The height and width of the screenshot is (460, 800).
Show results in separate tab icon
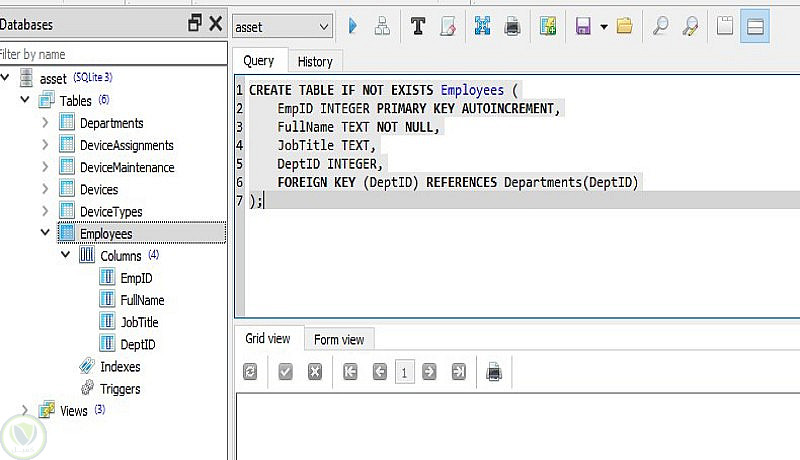point(724,25)
